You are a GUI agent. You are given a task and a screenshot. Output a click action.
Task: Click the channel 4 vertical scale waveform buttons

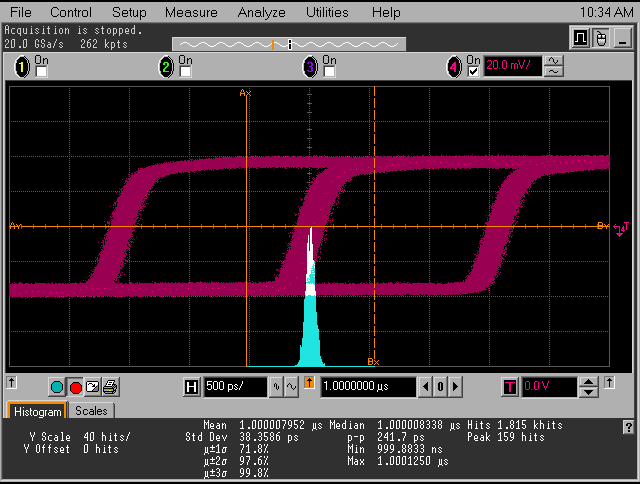(553, 66)
